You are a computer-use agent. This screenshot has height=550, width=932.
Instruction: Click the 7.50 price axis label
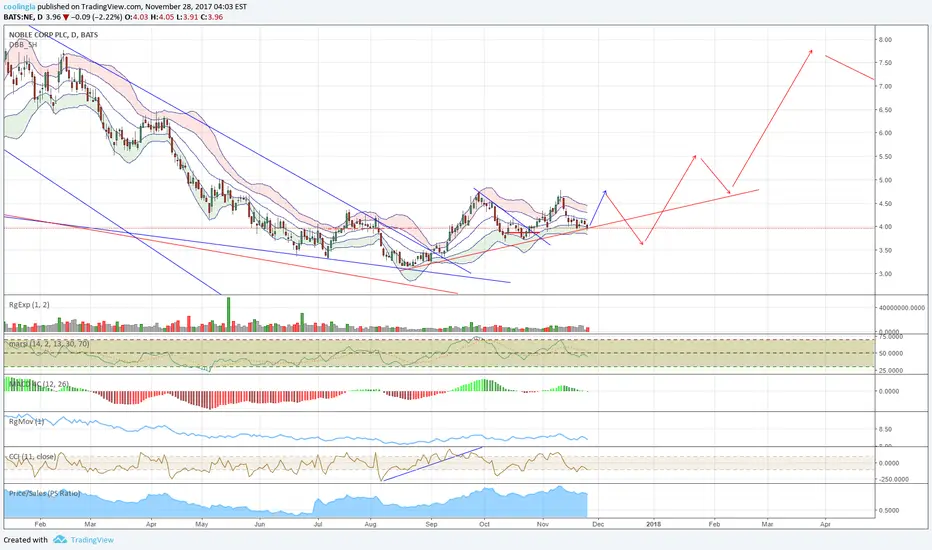(885, 63)
